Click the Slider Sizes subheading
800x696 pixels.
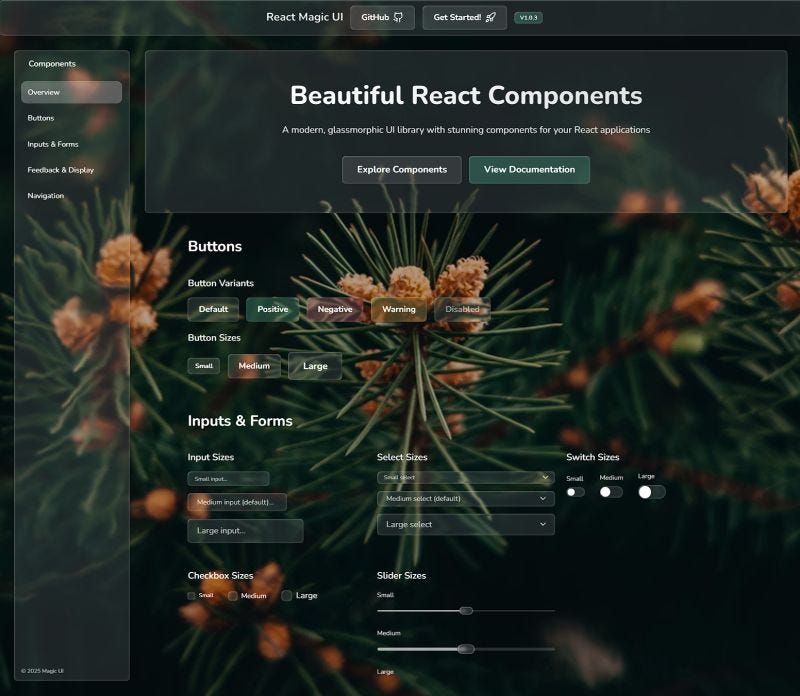coord(402,576)
